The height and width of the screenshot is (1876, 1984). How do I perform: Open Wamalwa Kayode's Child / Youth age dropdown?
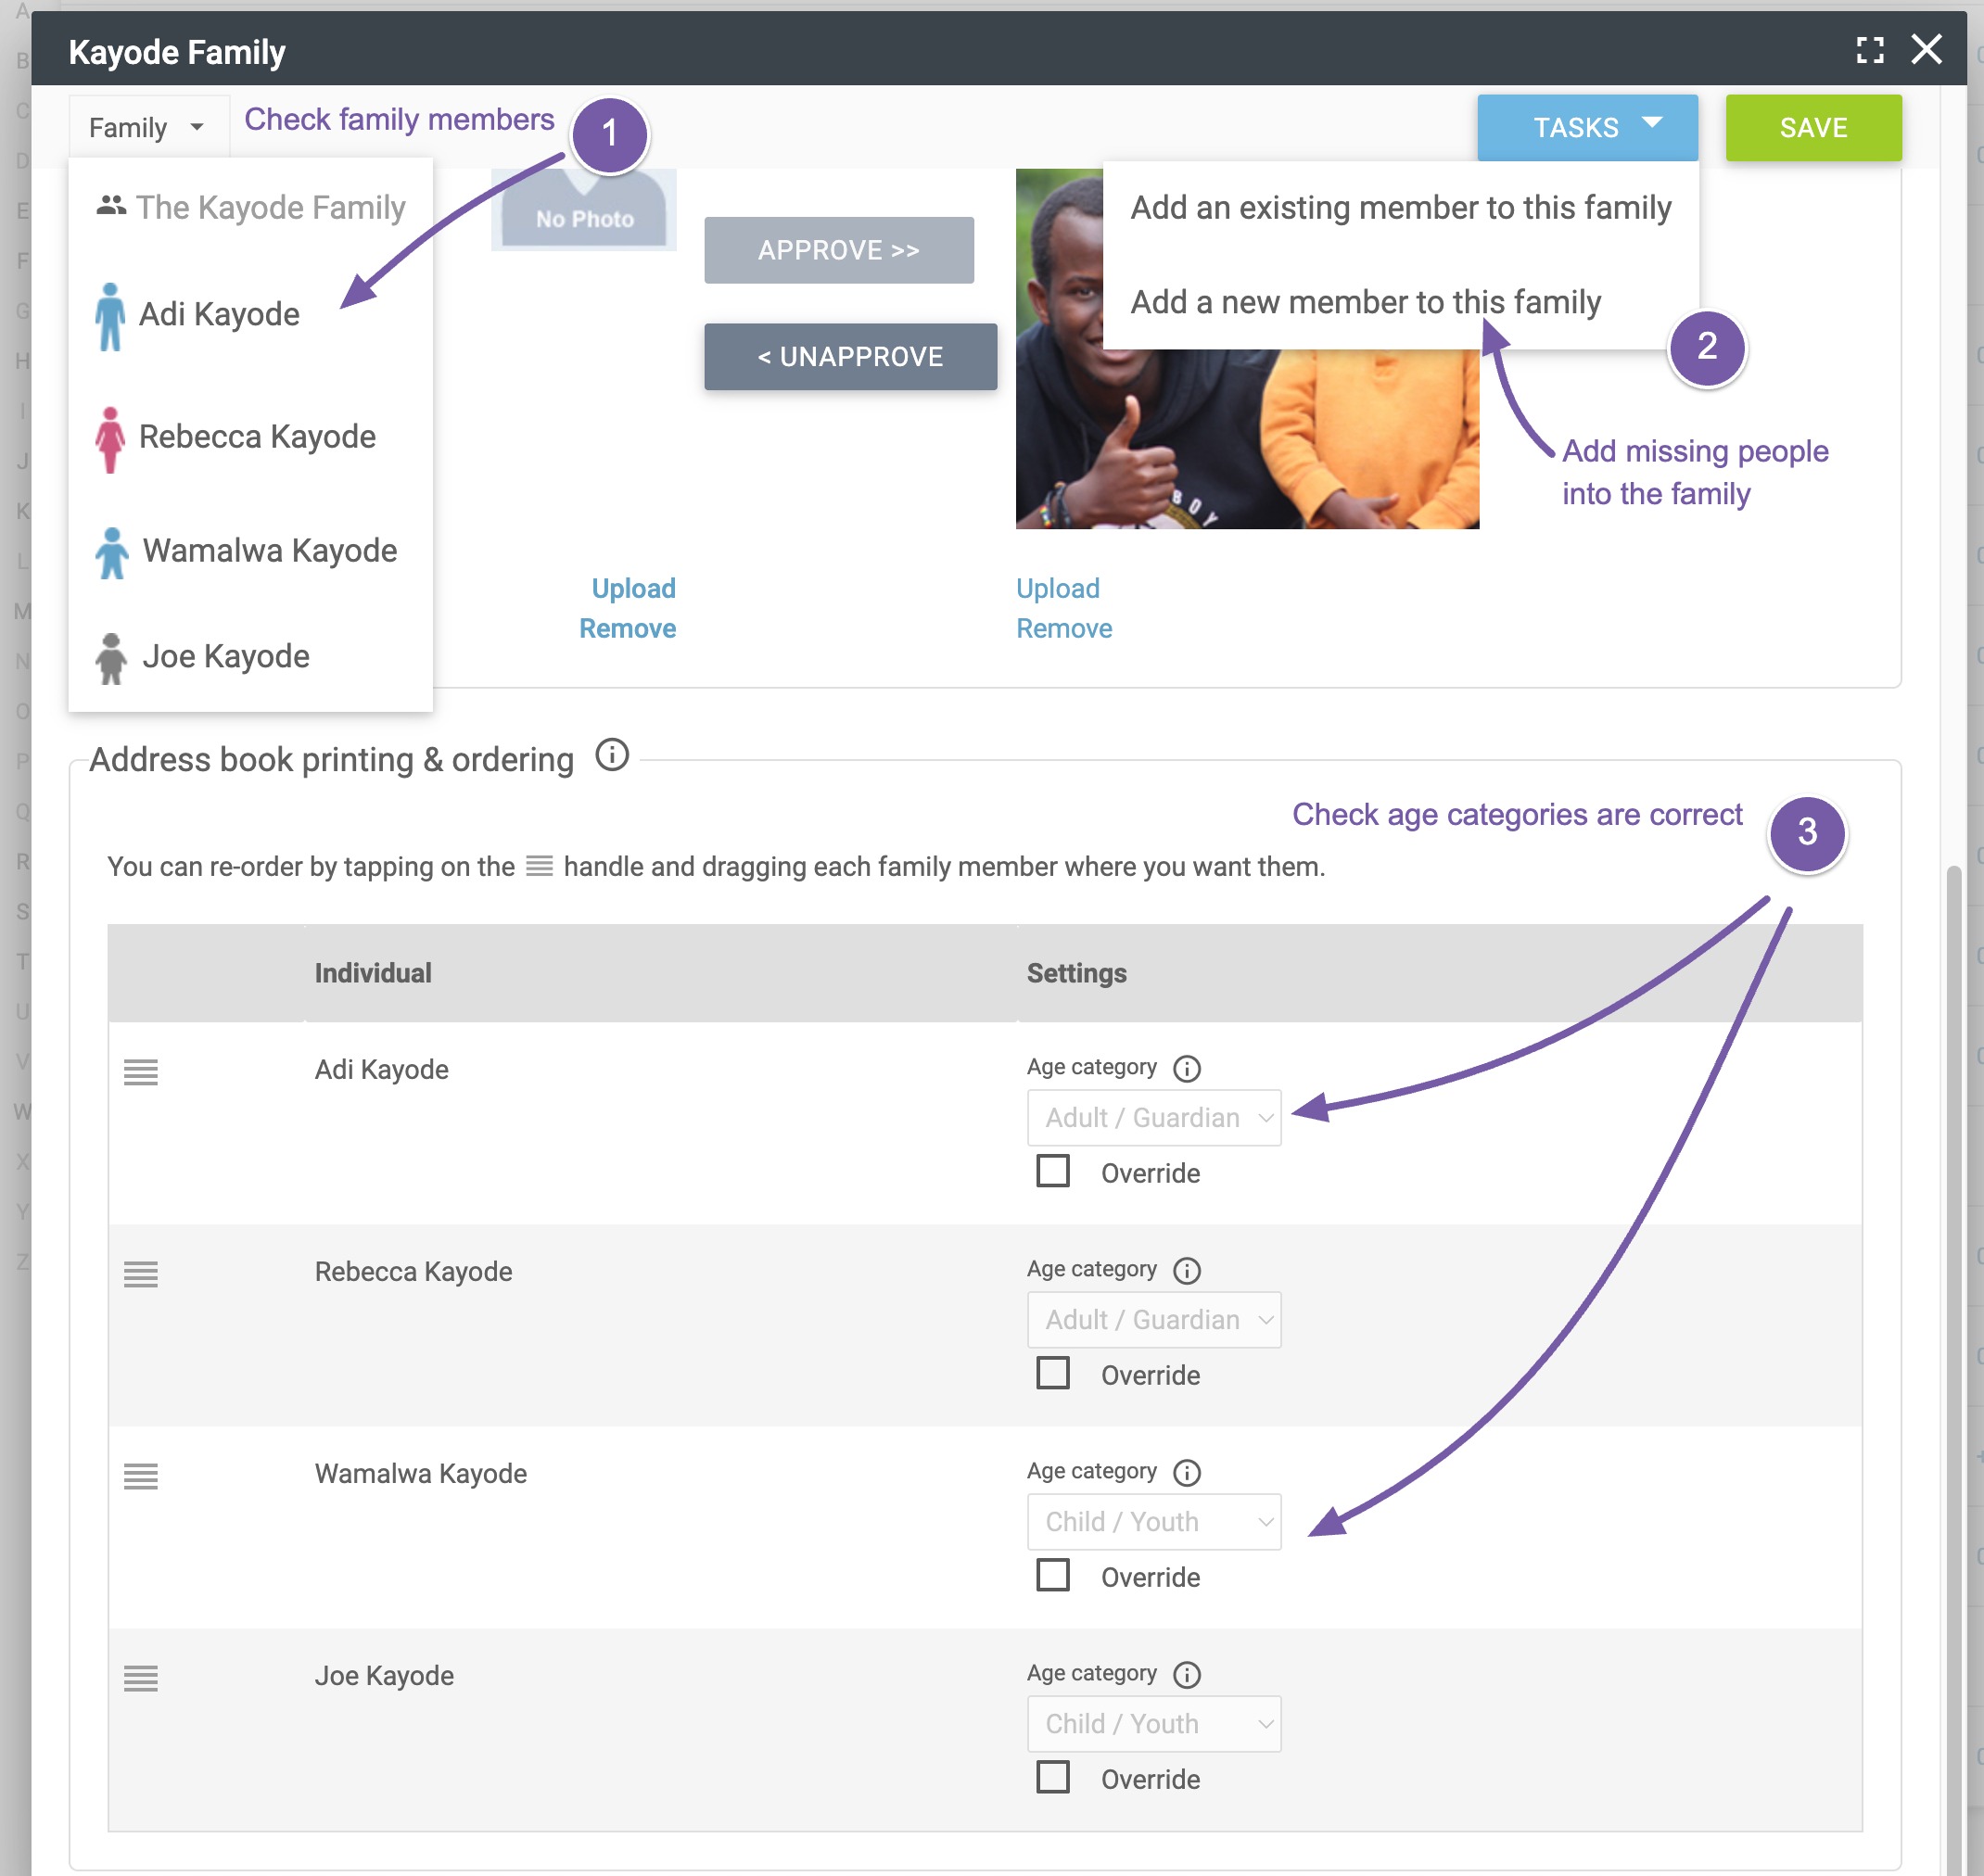point(1154,1522)
